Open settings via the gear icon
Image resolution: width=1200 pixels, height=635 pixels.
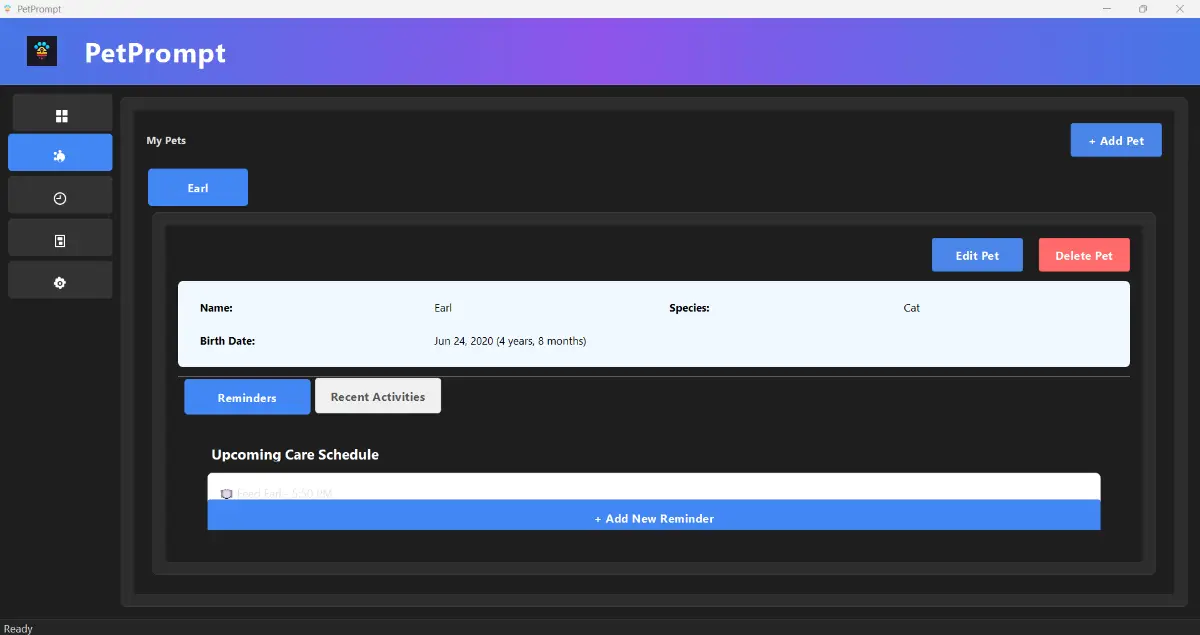tap(60, 283)
